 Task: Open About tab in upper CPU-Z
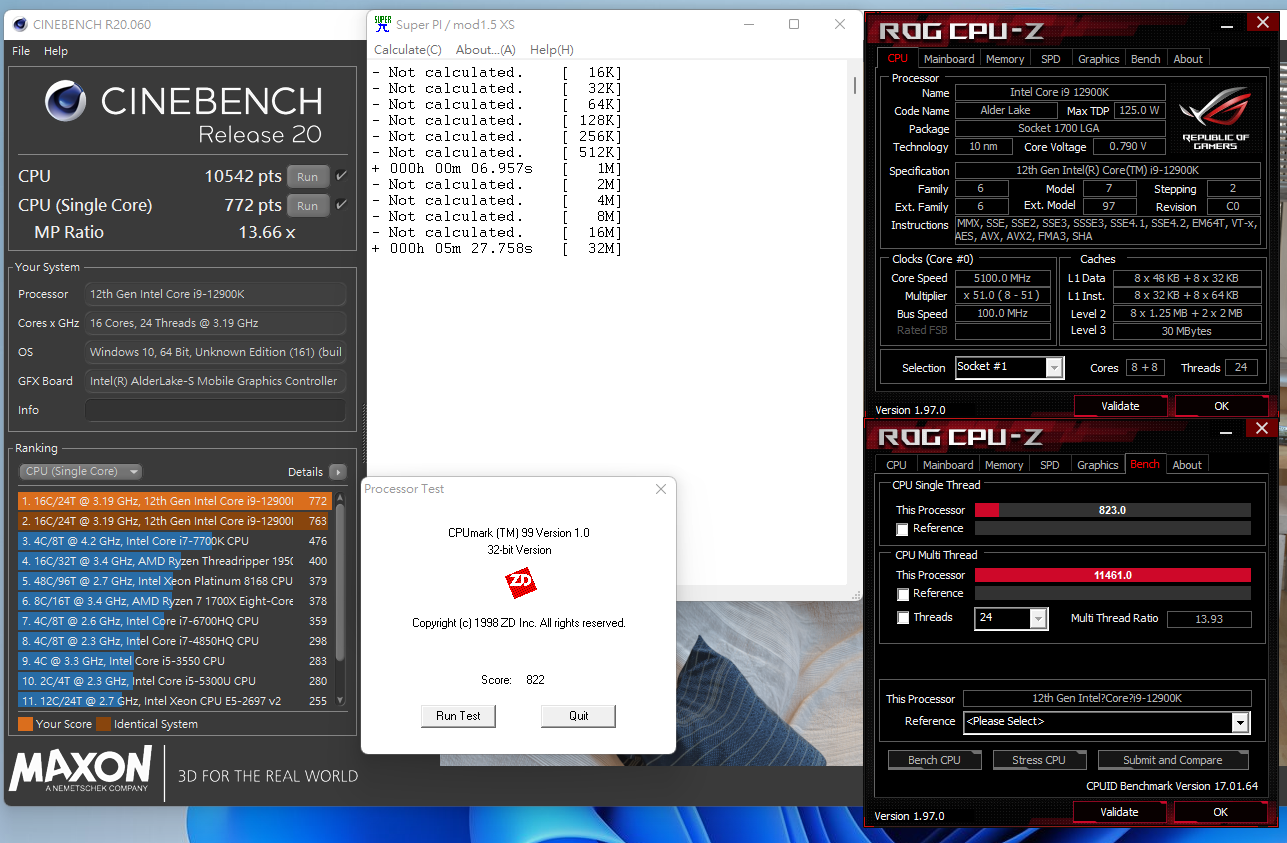point(1188,59)
